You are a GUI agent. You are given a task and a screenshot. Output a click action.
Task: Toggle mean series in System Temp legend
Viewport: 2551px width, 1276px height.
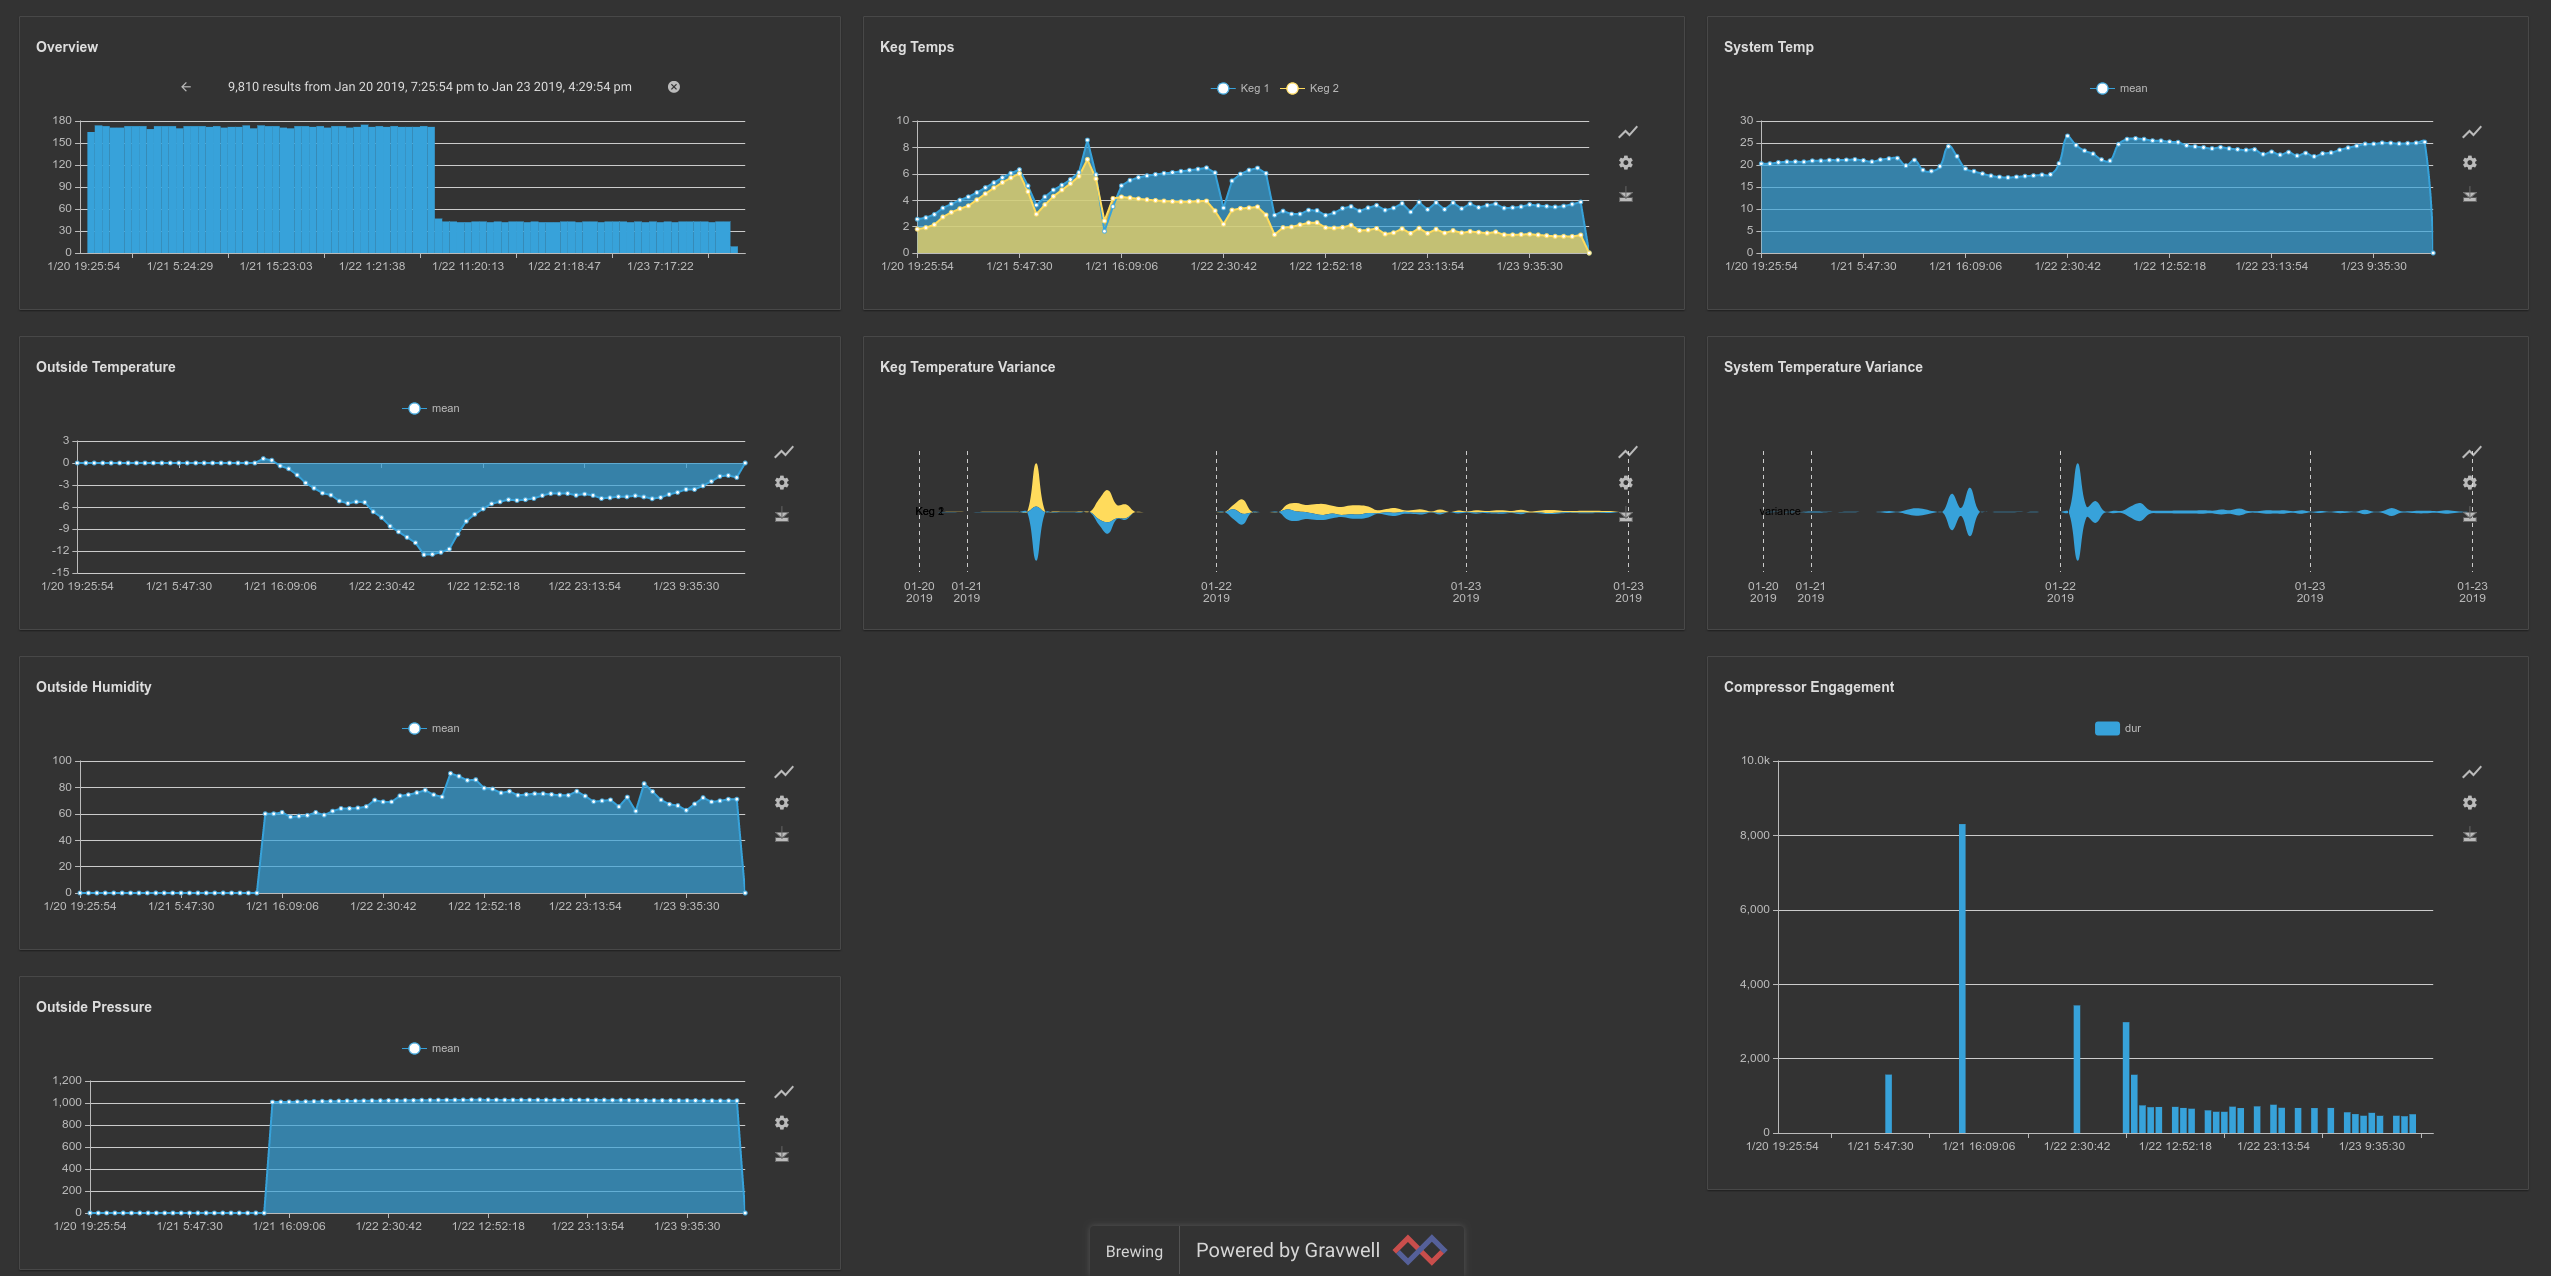[x=2119, y=88]
